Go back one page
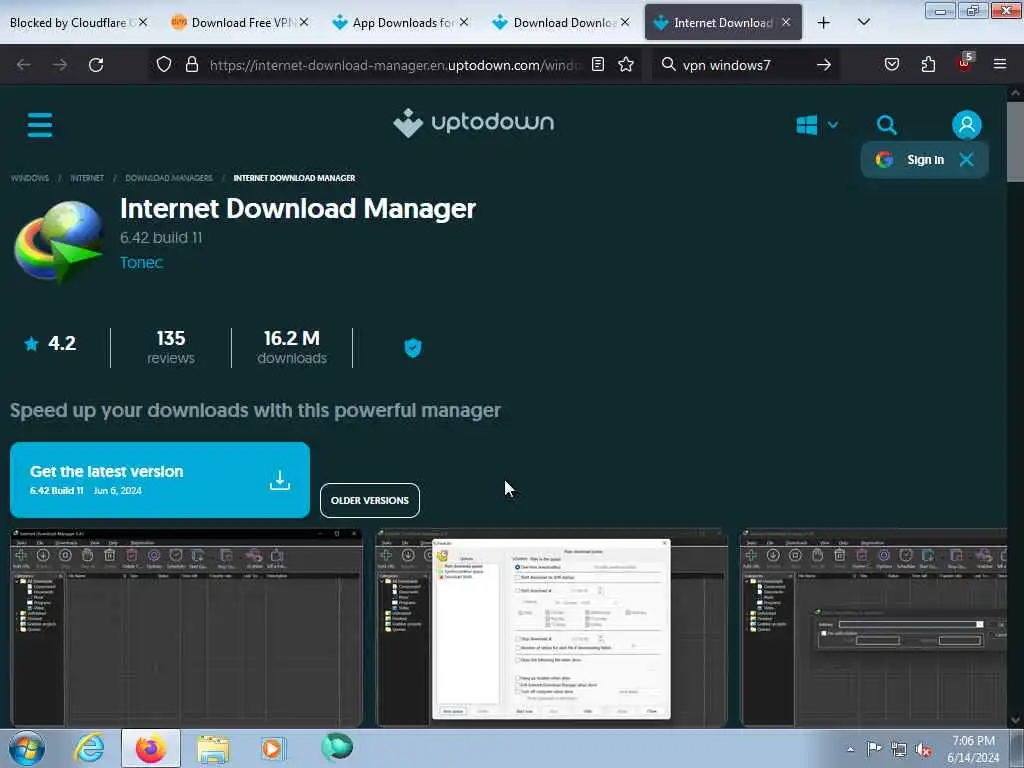This screenshot has height=768, width=1024. click(24, 65)
